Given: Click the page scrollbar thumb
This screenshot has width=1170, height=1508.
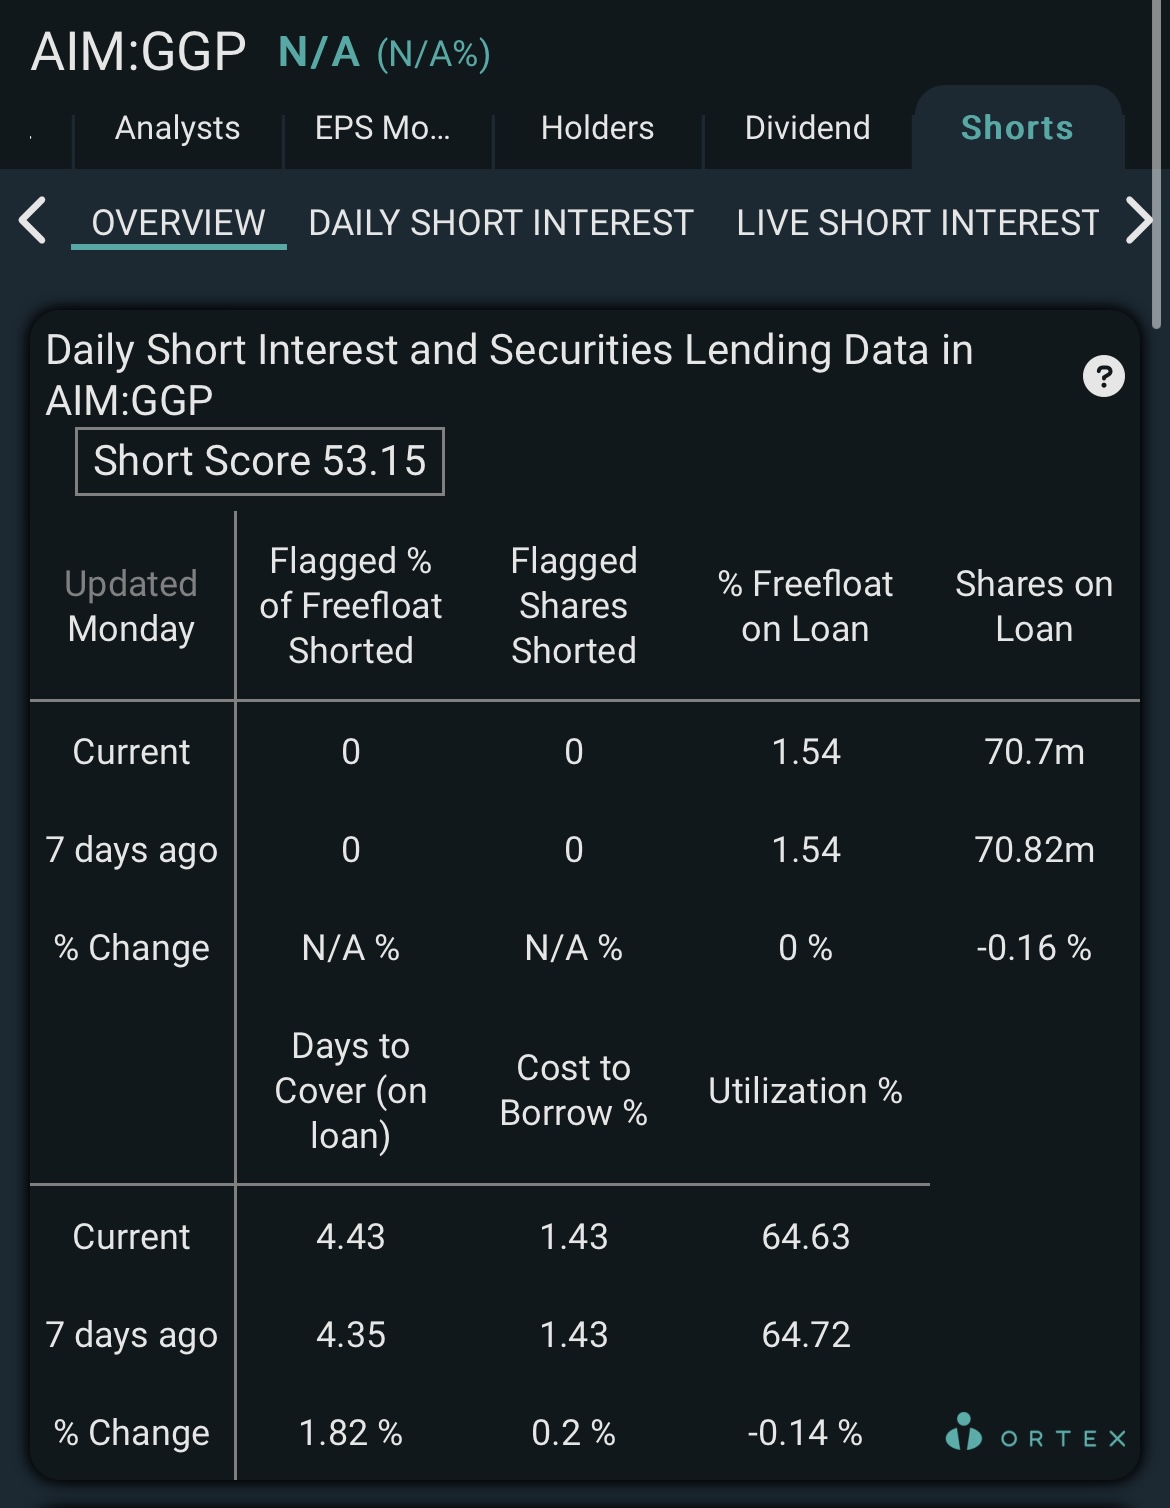Looking at the screenshot, I should (x=1157, y=165).
